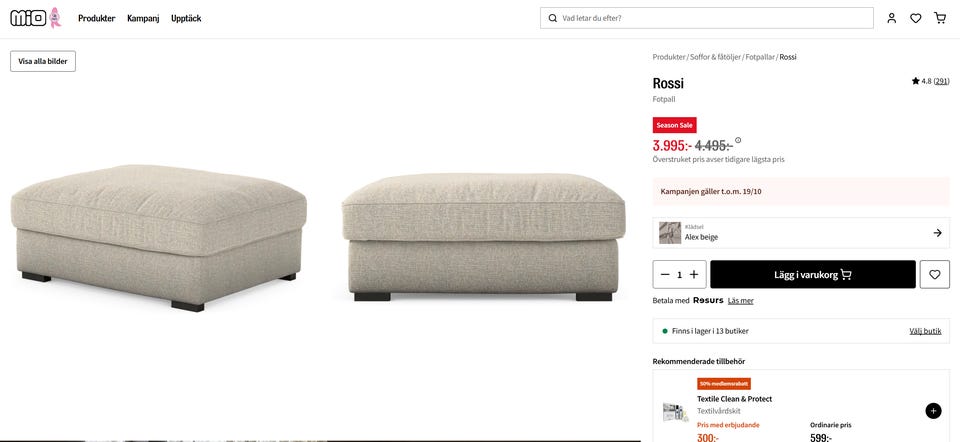This screenshot has width=960, height=442.
Task: Click the search magnifier icon
Action: [x=553, y=18]
